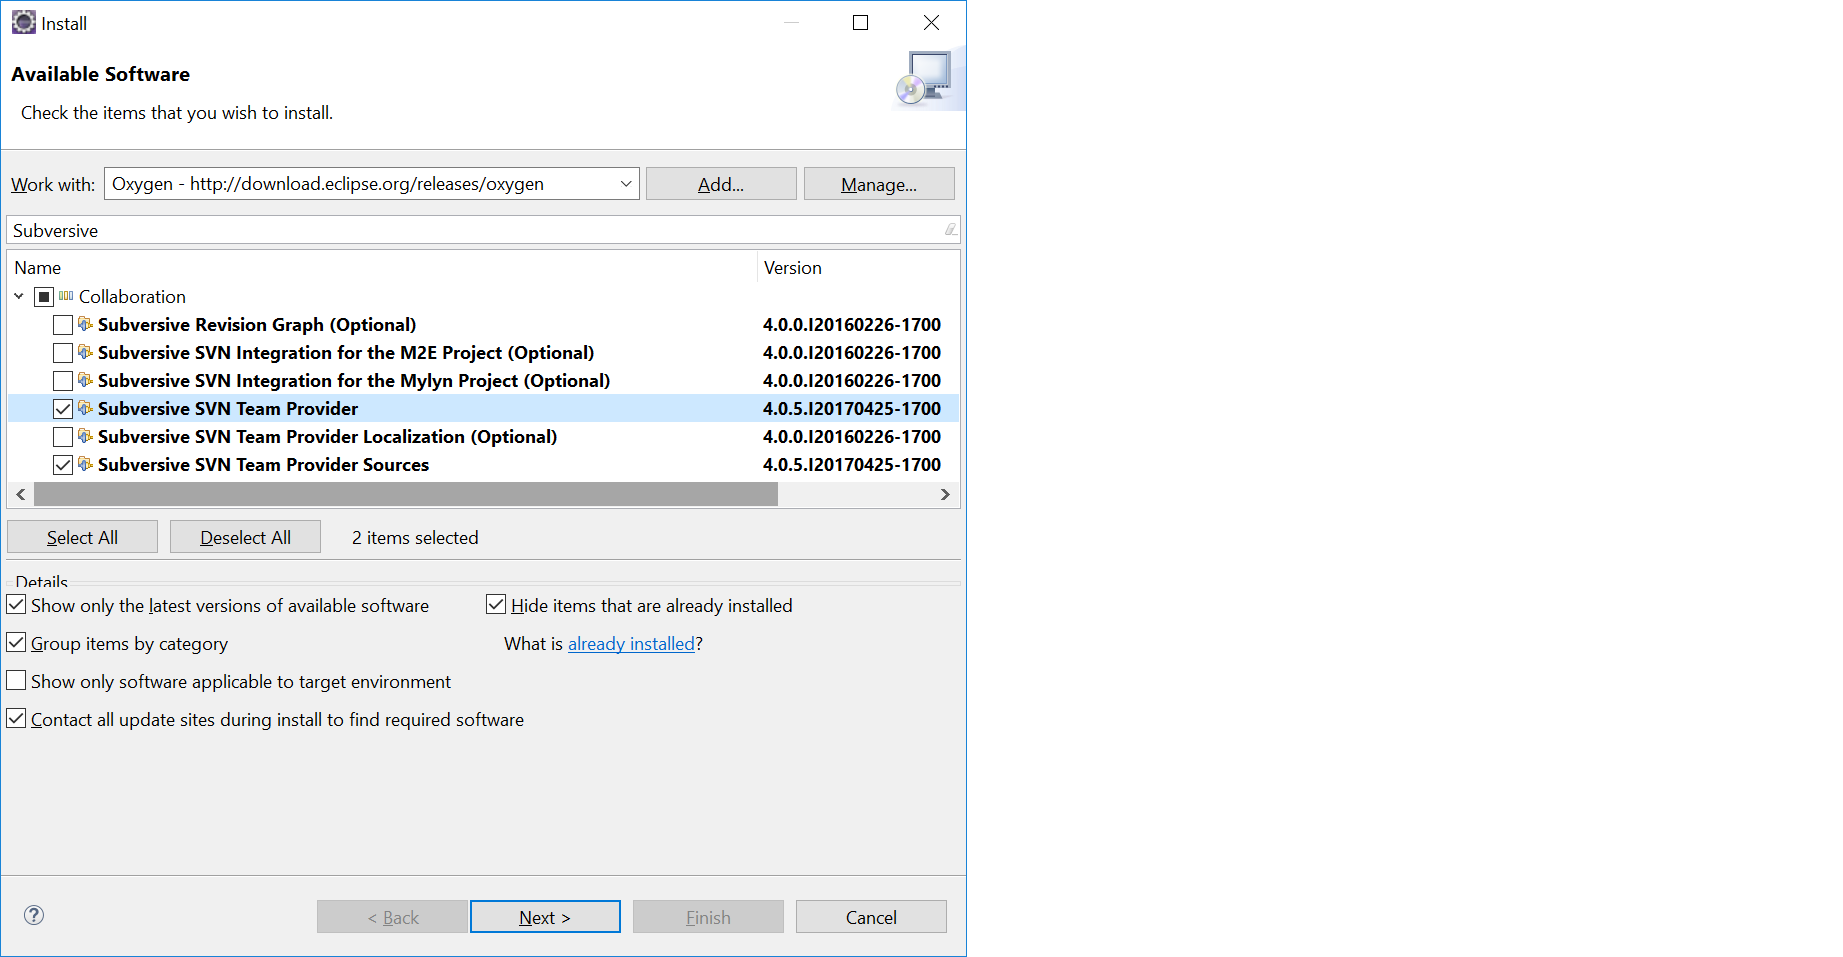
Task: Uncheck Subversive SVN Team Provider
Action: [x=63, y=409]
